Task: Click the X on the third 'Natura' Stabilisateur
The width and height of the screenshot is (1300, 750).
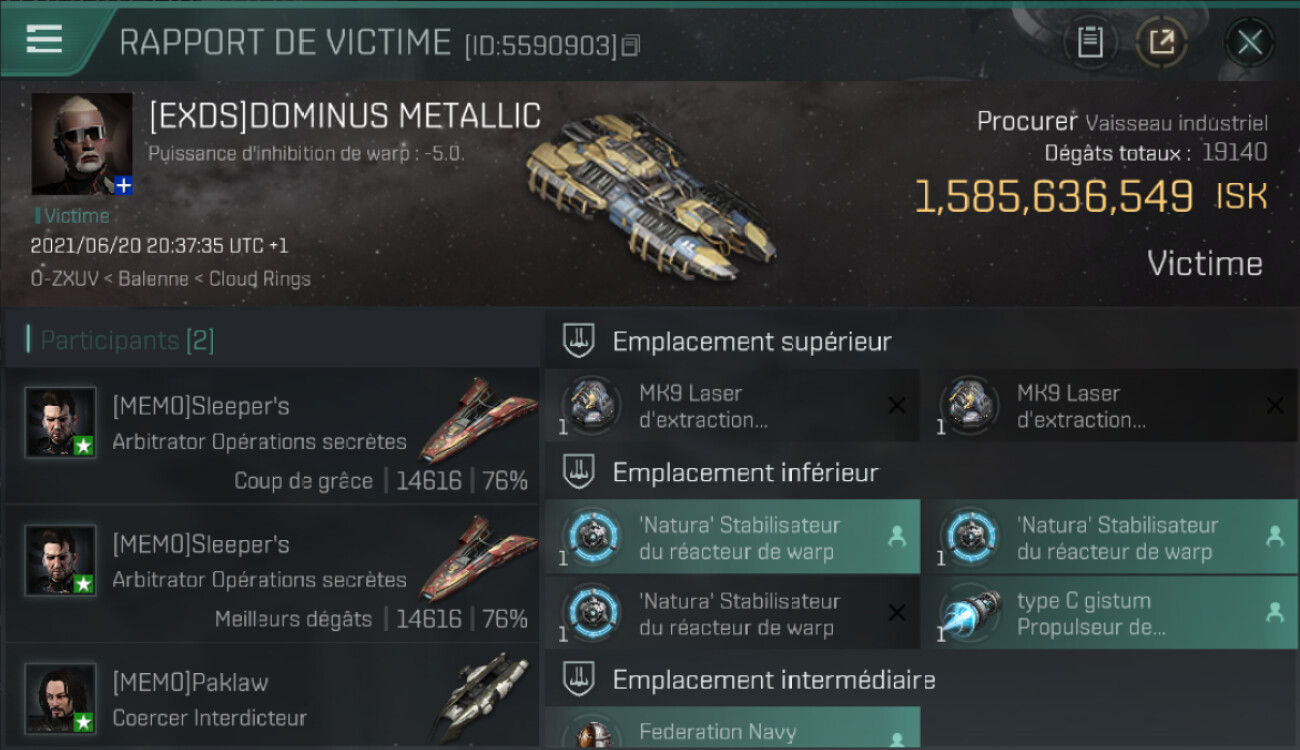Action: click(x=897, y=613)
